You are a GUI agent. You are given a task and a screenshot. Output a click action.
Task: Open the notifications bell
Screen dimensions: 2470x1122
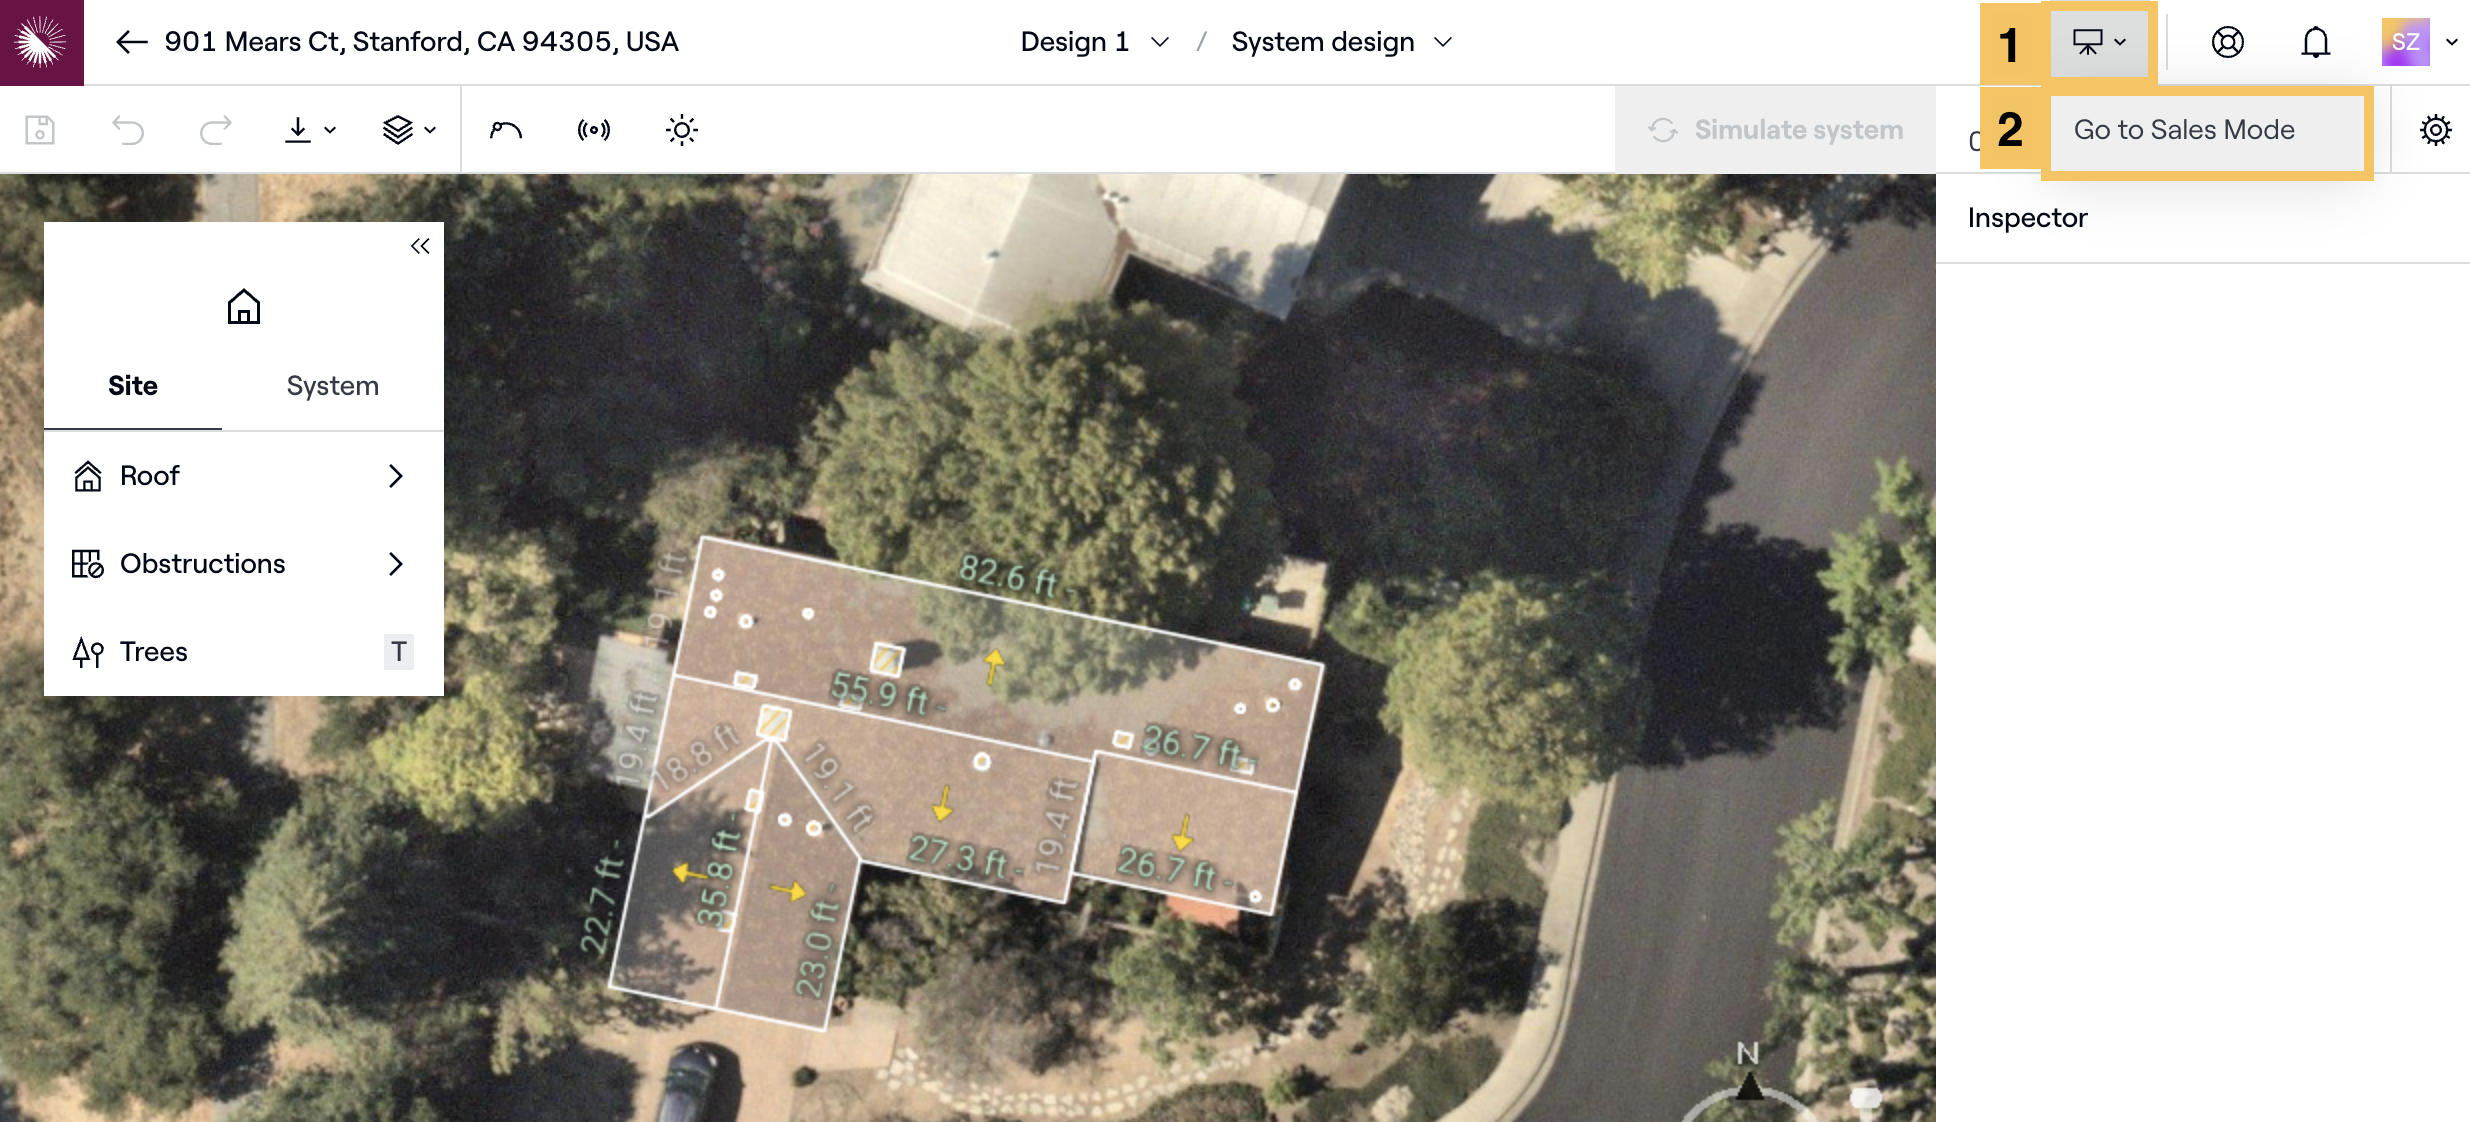(x=2315, y=42)
